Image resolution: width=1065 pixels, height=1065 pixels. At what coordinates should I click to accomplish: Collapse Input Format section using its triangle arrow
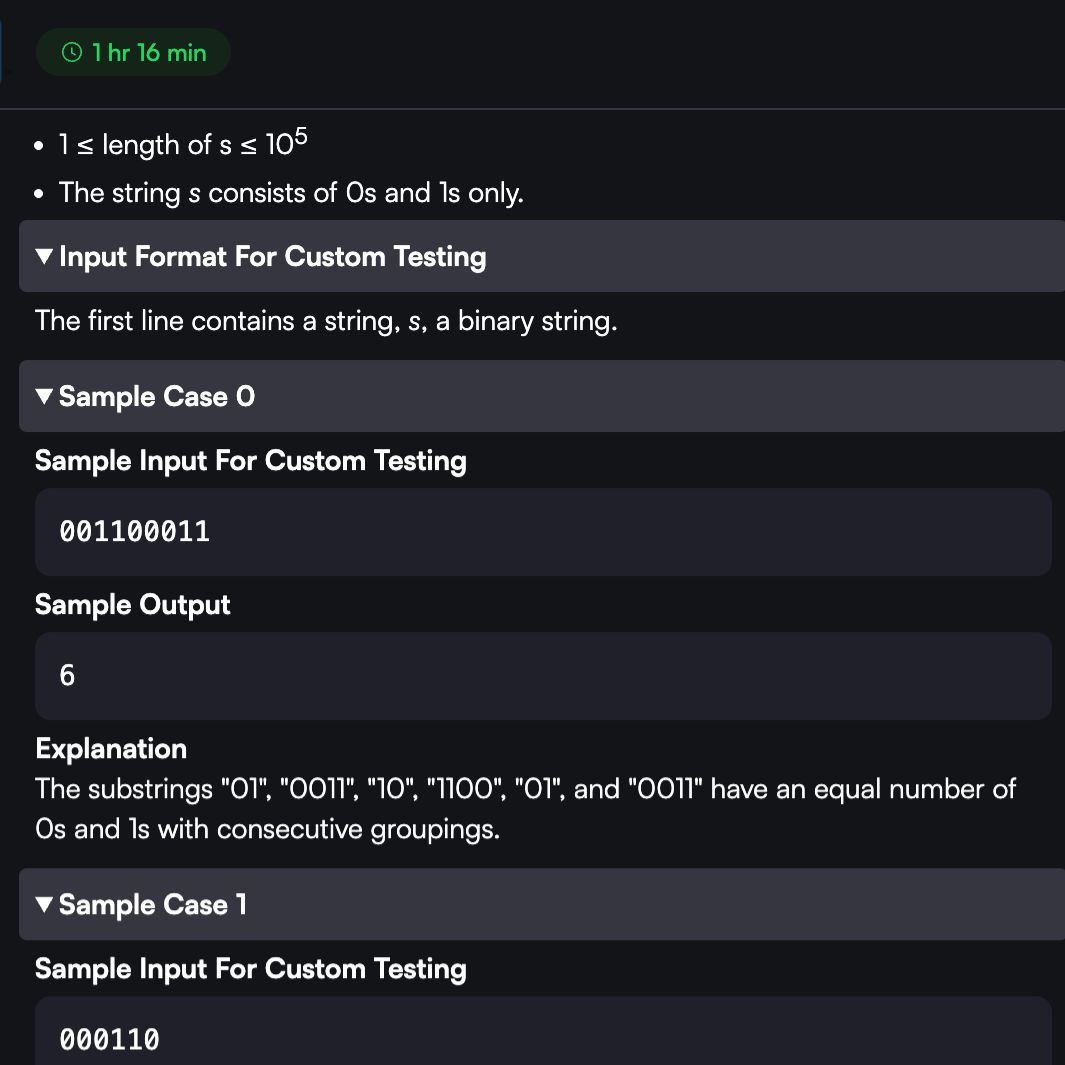[x=44, y=257]
